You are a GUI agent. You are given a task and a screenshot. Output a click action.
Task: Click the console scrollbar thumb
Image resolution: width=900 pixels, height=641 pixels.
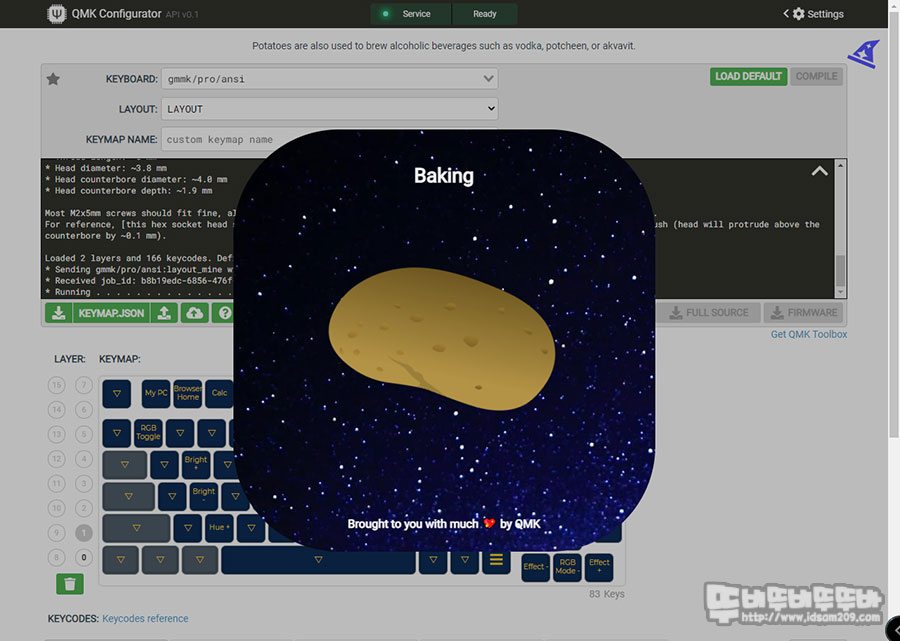(840, 270)
